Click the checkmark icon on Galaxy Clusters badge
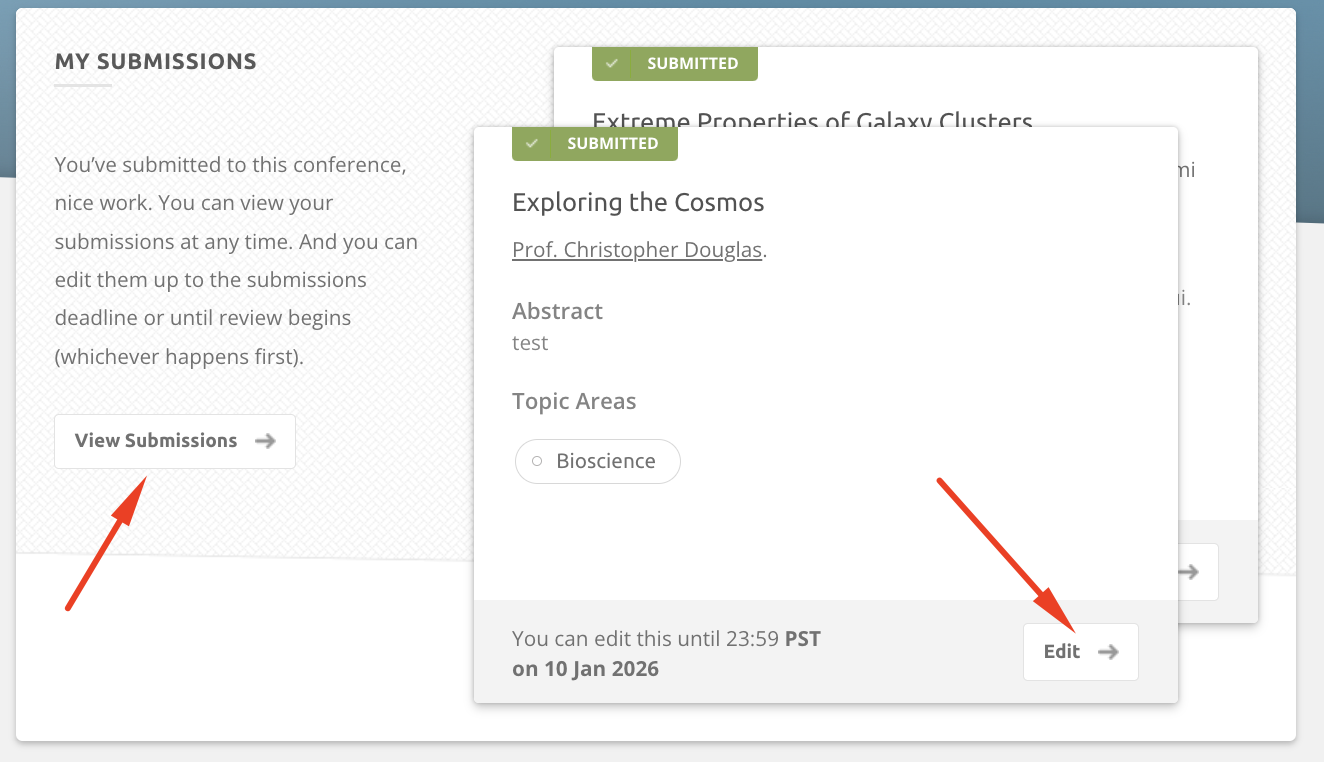Image resolution: width=1324 pixels, height=762 pixels. point(612,64)
